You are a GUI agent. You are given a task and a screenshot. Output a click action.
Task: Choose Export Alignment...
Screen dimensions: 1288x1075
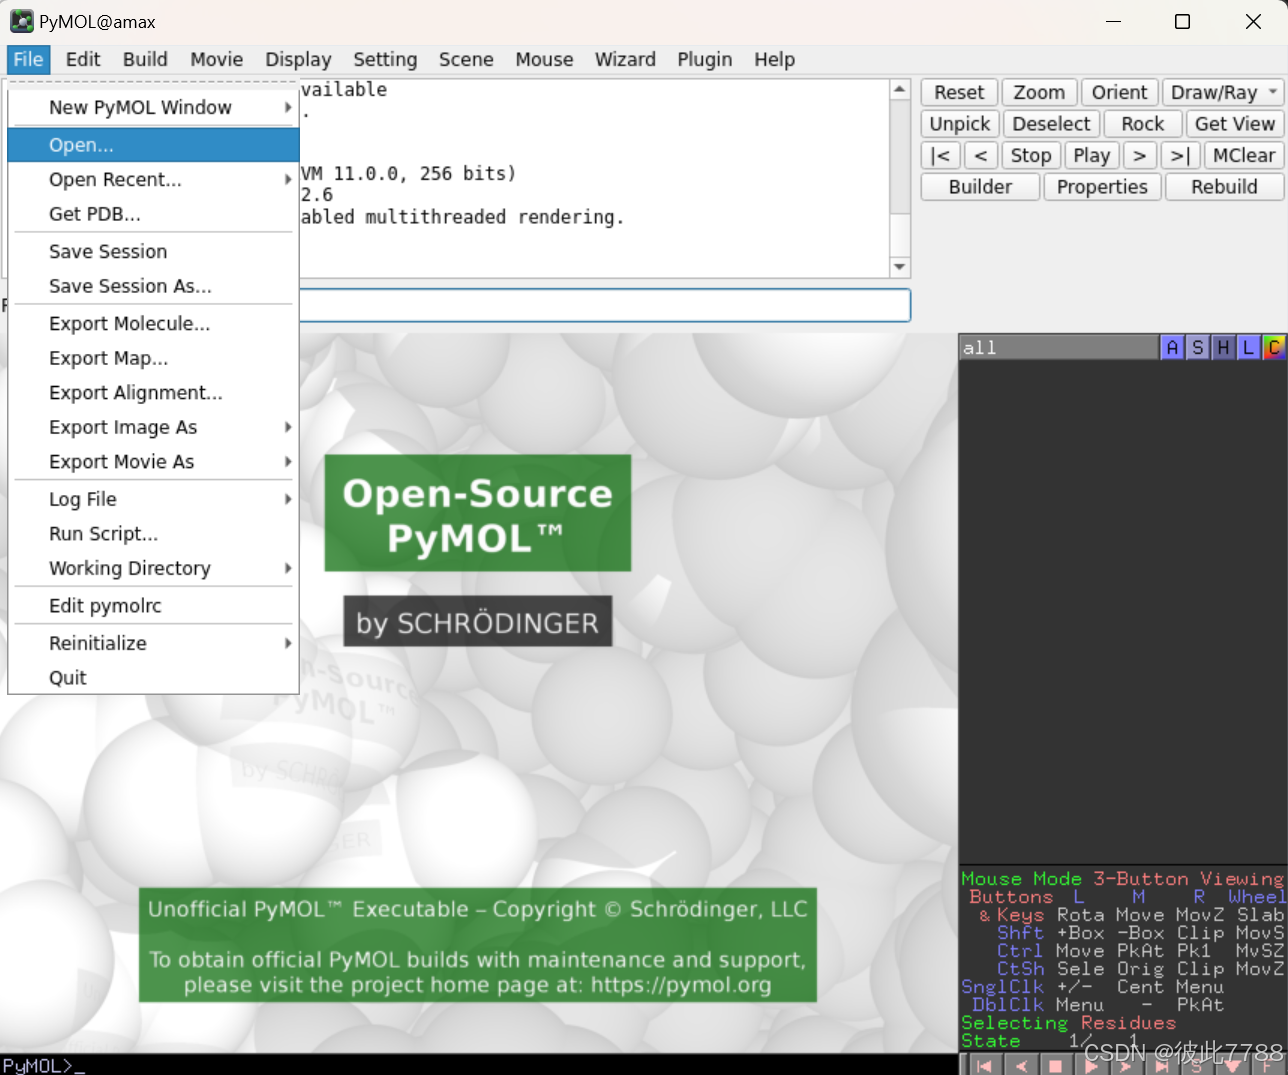[154, 392]
